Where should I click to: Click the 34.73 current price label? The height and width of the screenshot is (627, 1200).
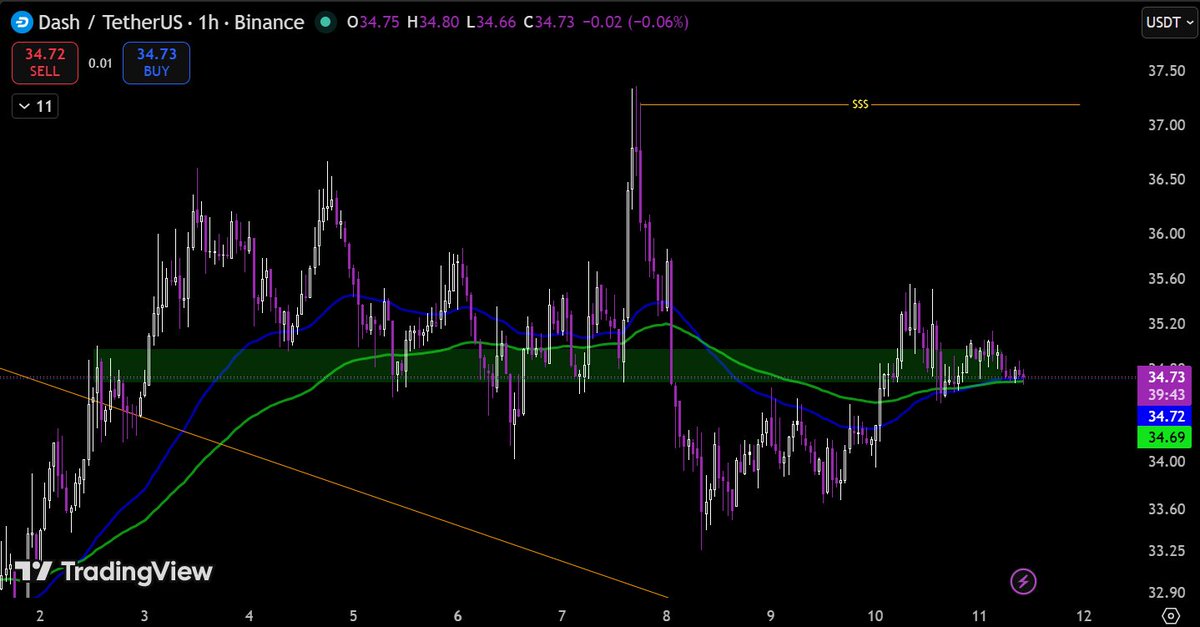point(1166,377)
